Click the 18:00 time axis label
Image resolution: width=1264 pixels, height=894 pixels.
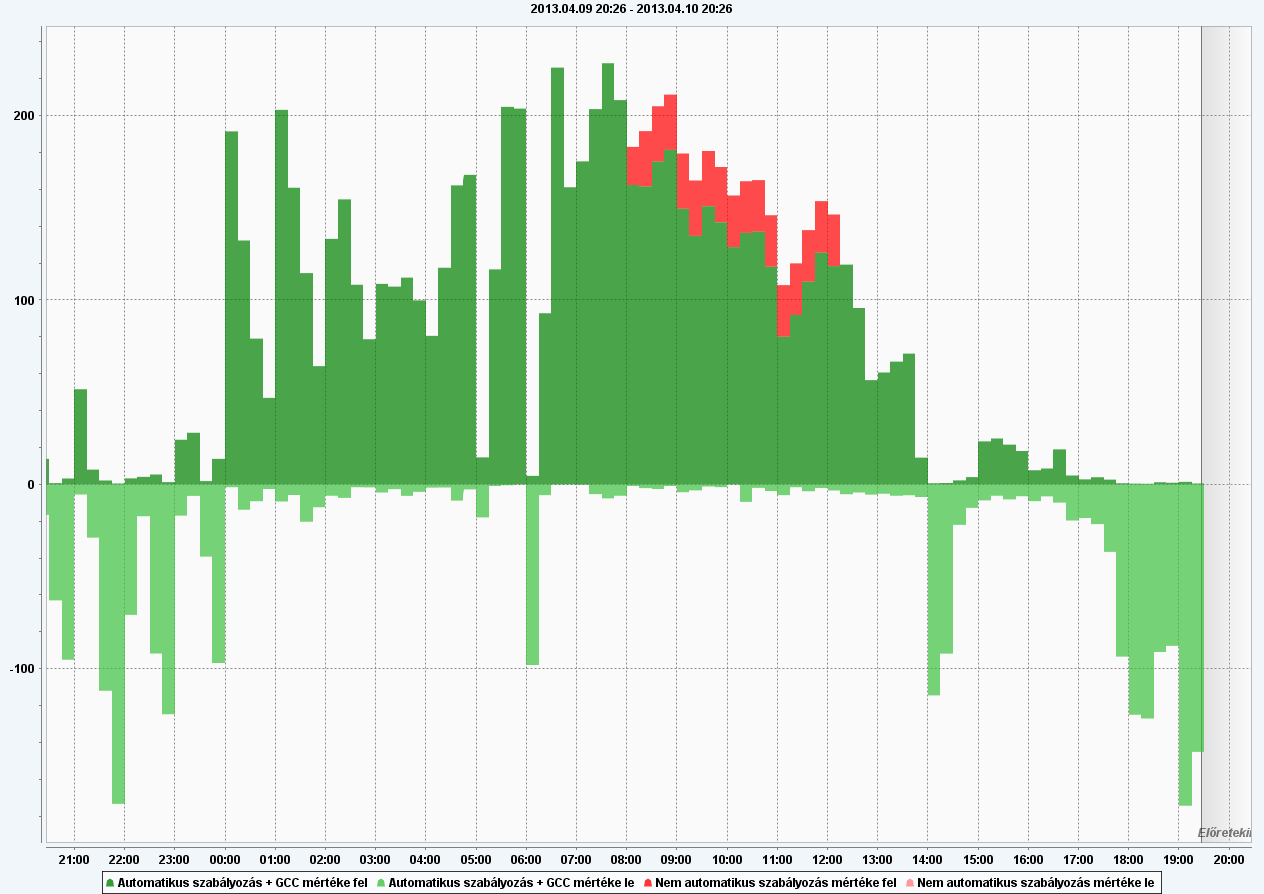pos(1128,859)
